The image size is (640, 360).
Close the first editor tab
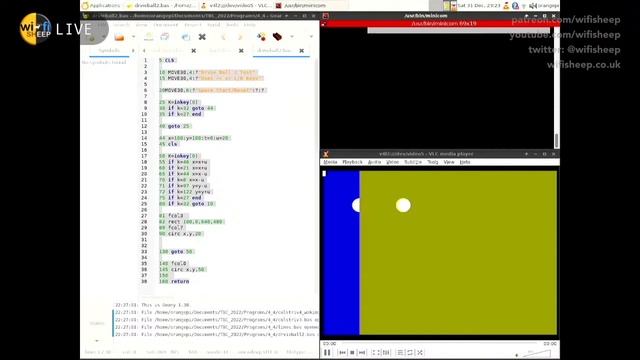[193, 51]
